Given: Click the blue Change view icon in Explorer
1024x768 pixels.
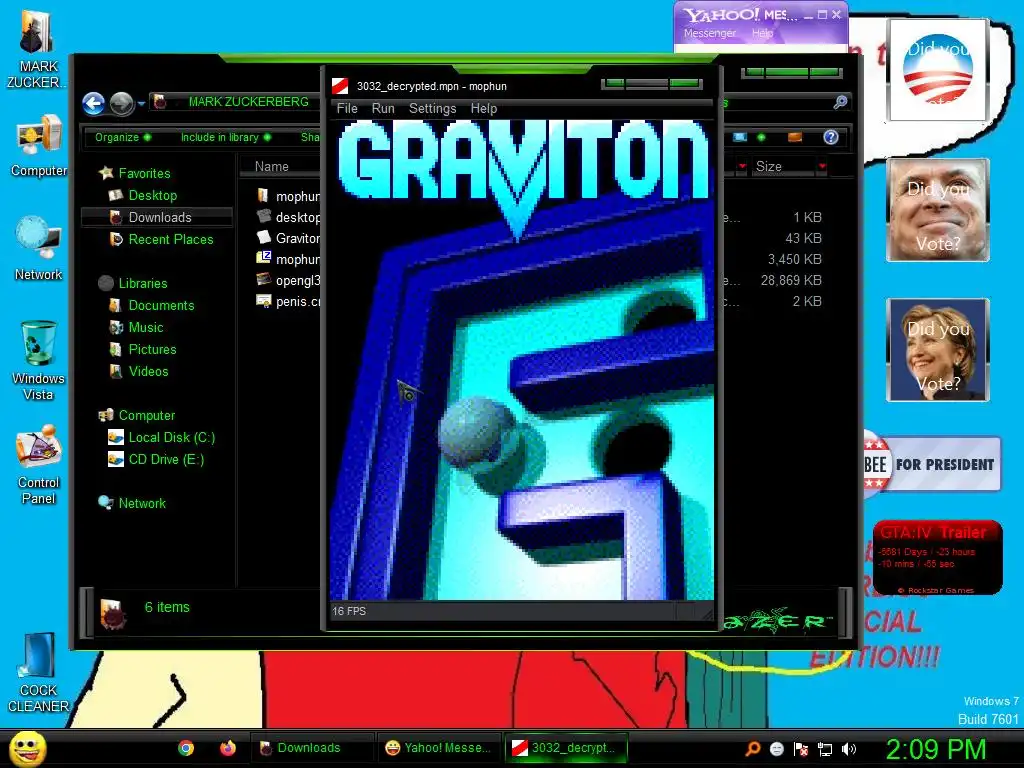Looking at the screenshot, I should (x=739, y=137).
